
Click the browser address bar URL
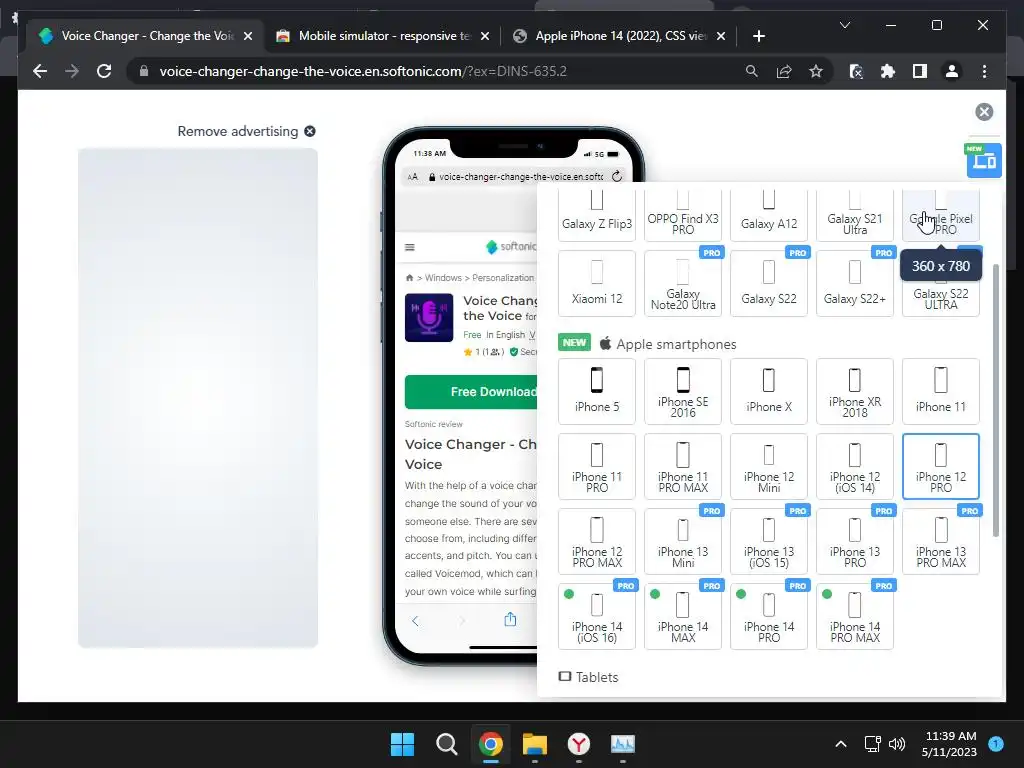tap(362, 71)
